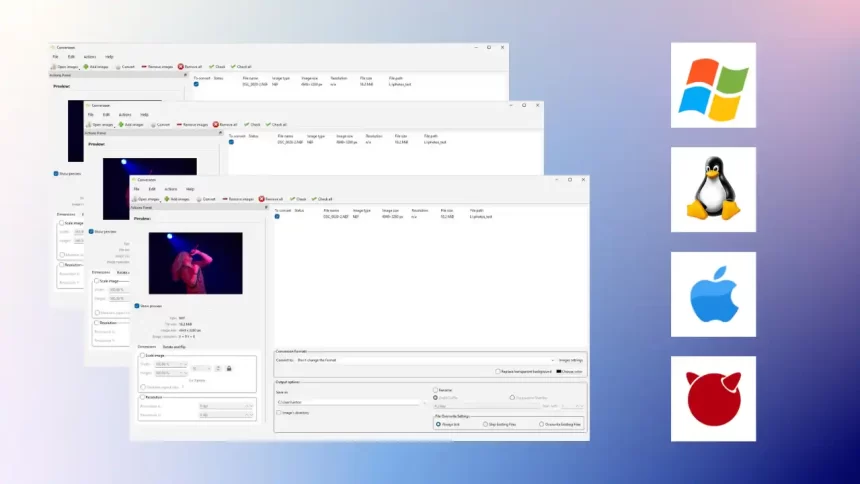860x484 pixels.
Task: Click Open images icon in front window toolbar
Action: click(134, 199)
